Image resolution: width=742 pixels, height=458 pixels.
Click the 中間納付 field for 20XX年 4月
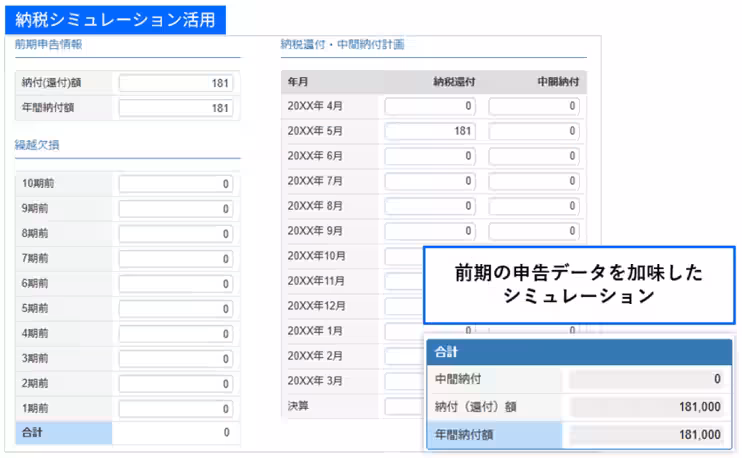click(534, 106)
